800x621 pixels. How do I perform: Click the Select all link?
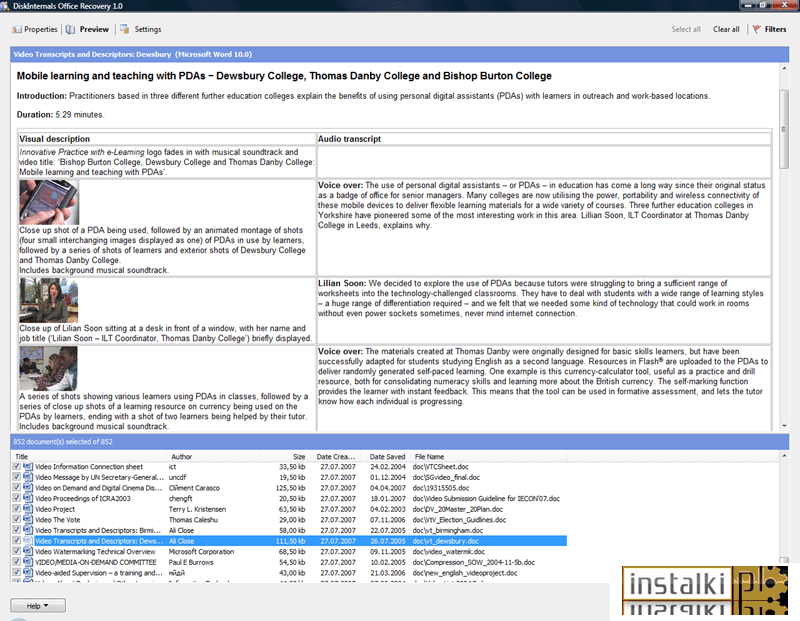pyautogui.click(x=686, y=29)
